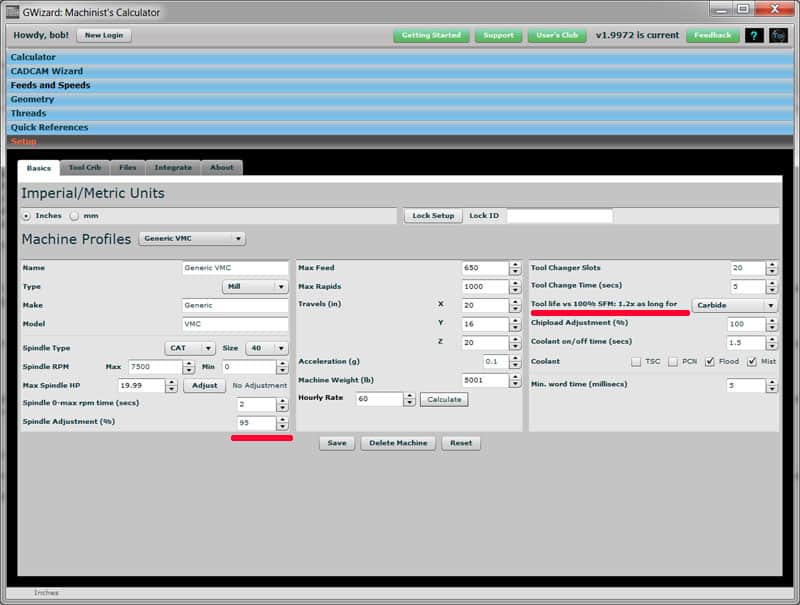
Task: Increase Tool Changer Slots with the up arrow
Action: (770, 264)
